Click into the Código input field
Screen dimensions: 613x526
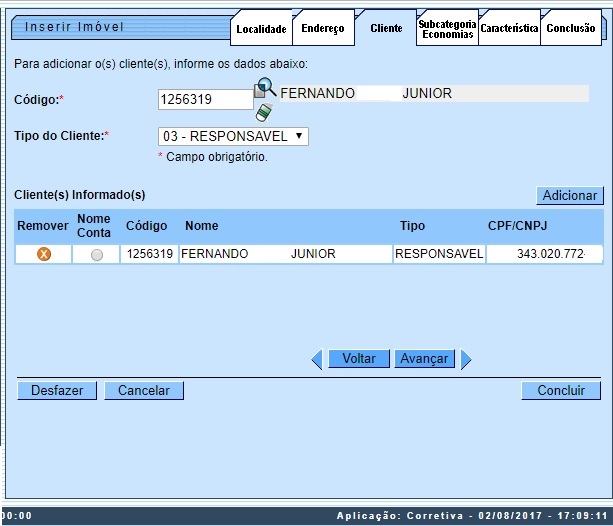click(x=205, y=99)
